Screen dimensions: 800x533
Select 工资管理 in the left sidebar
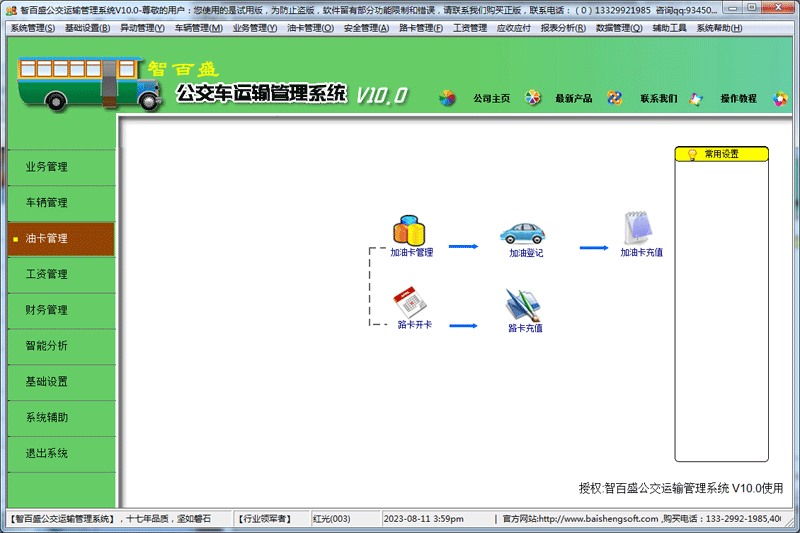pyautogui.click(x=61, y=274)
